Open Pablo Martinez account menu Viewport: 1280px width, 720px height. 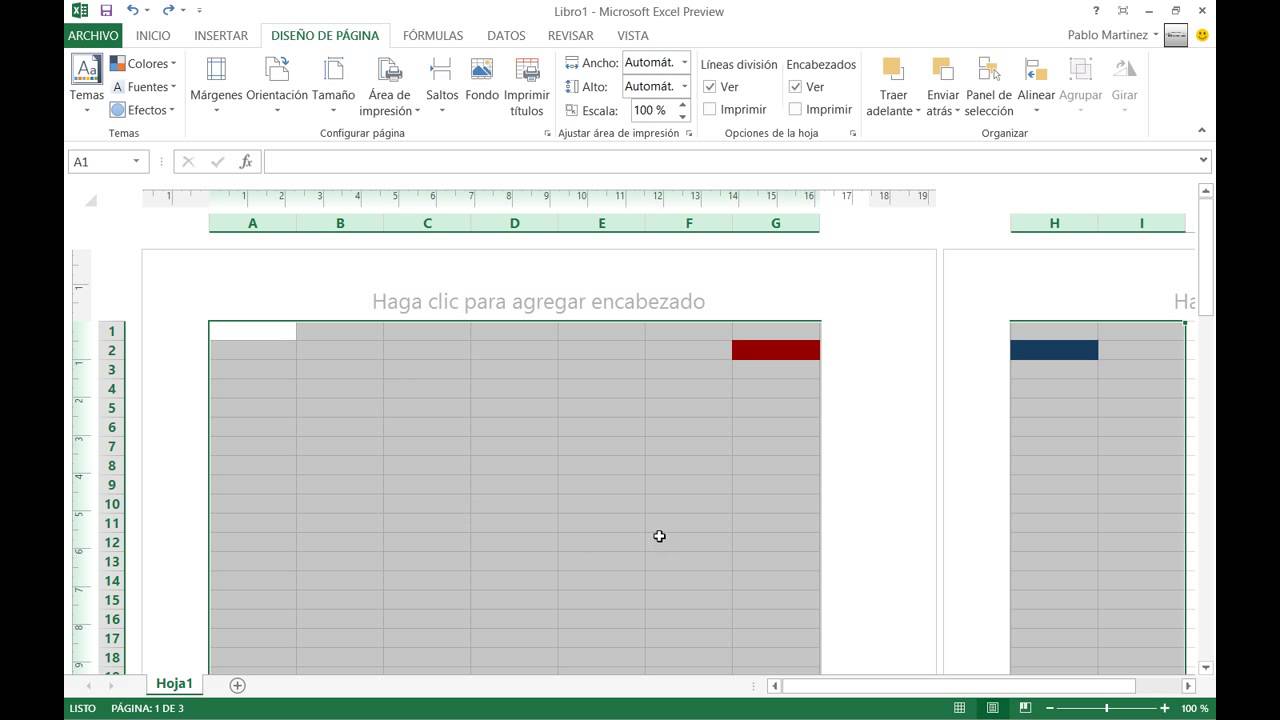tap(1113, 35)
